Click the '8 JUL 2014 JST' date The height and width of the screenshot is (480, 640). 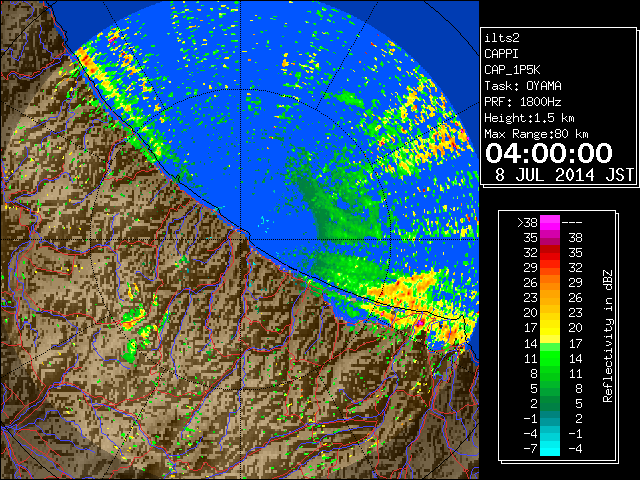[x=564, y=175]
